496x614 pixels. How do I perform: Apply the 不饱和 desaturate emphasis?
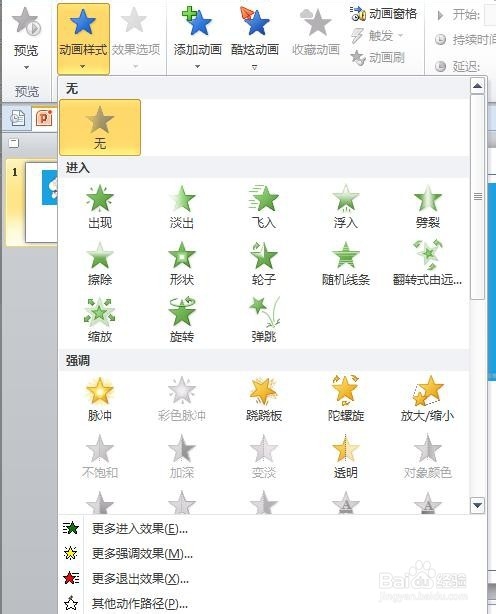click(100, 457)
